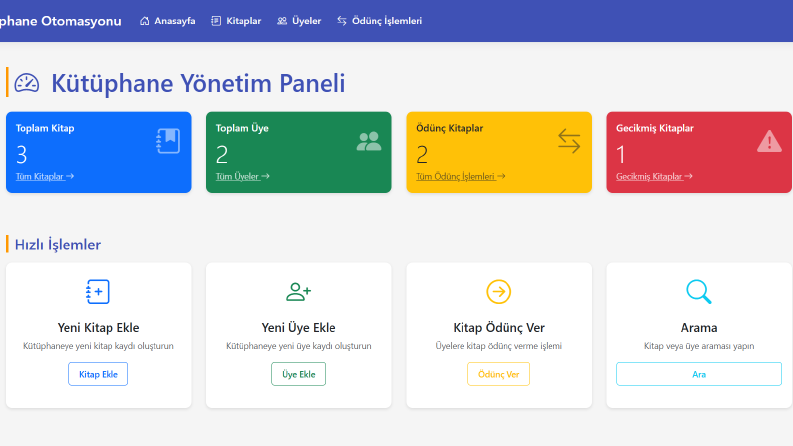Click text 'Üyelere kitap ödünç verme işlemi'
This screenshot has height=446, width=793.
pyautogui.click(x=499, y=346)
